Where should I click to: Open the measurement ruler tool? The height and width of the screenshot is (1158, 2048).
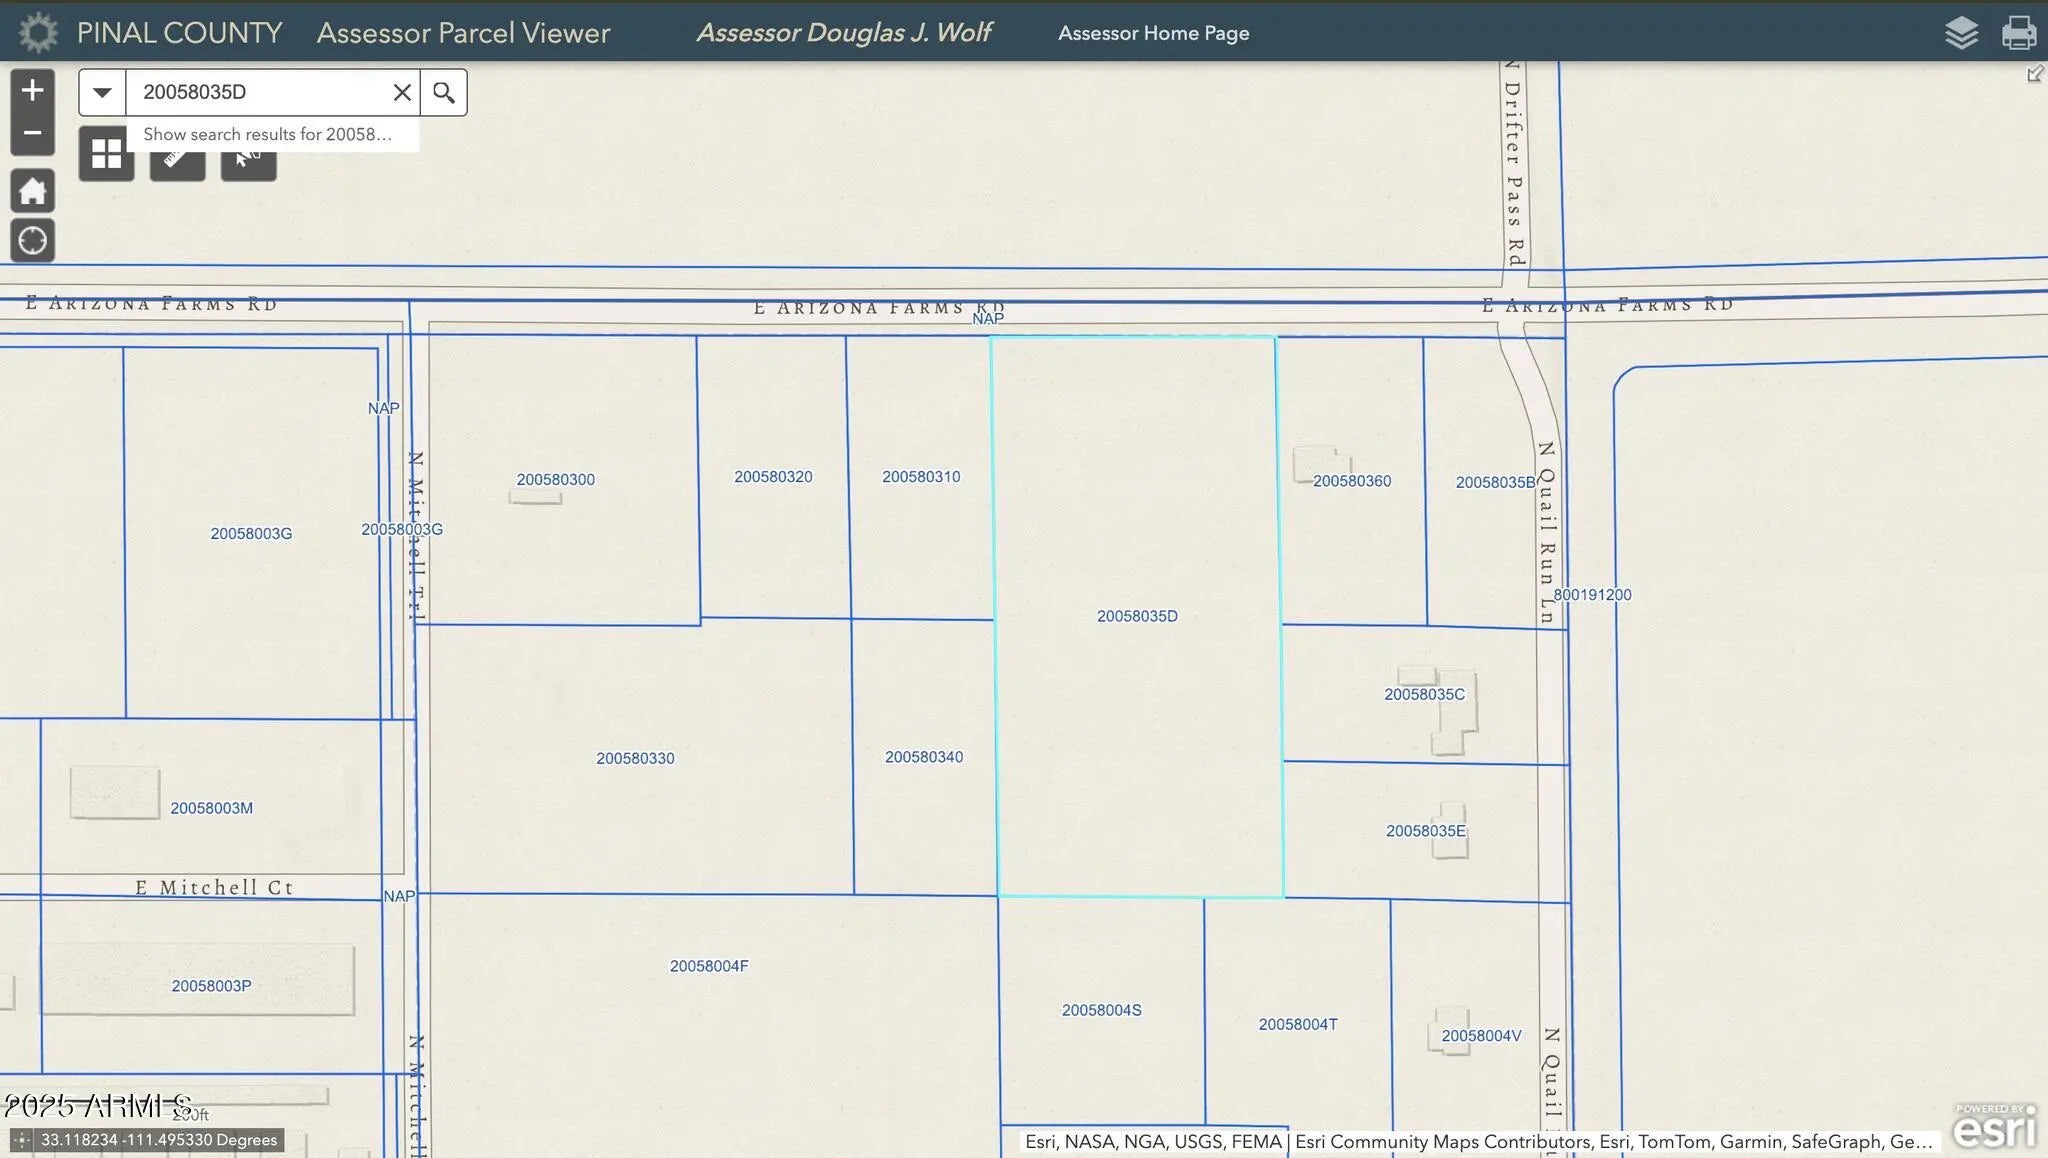click(x=177, y=164)
